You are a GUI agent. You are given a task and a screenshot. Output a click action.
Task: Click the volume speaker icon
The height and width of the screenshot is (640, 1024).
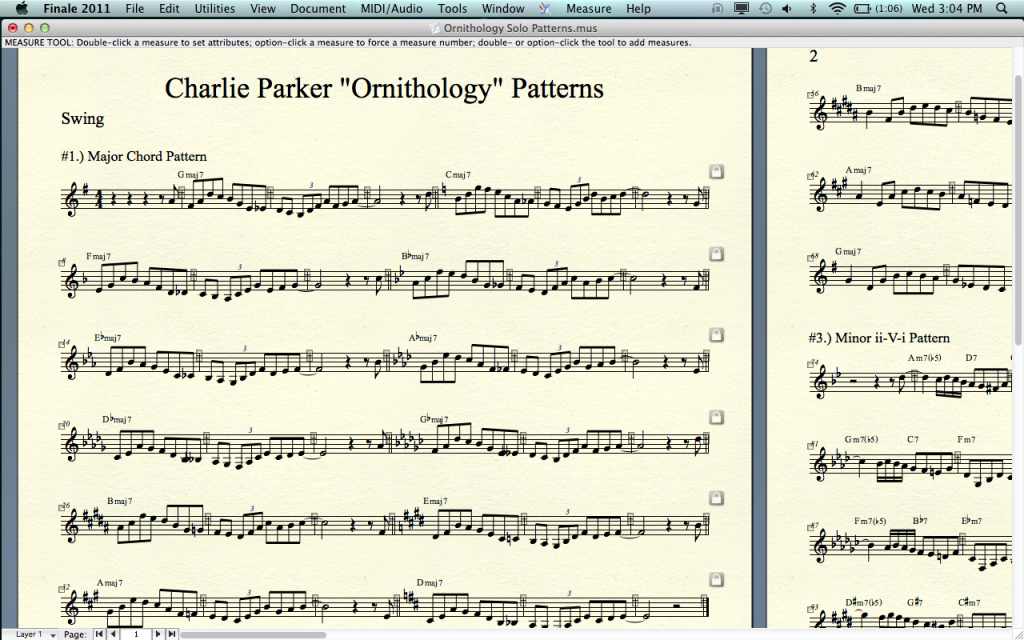tap(788, 8)
